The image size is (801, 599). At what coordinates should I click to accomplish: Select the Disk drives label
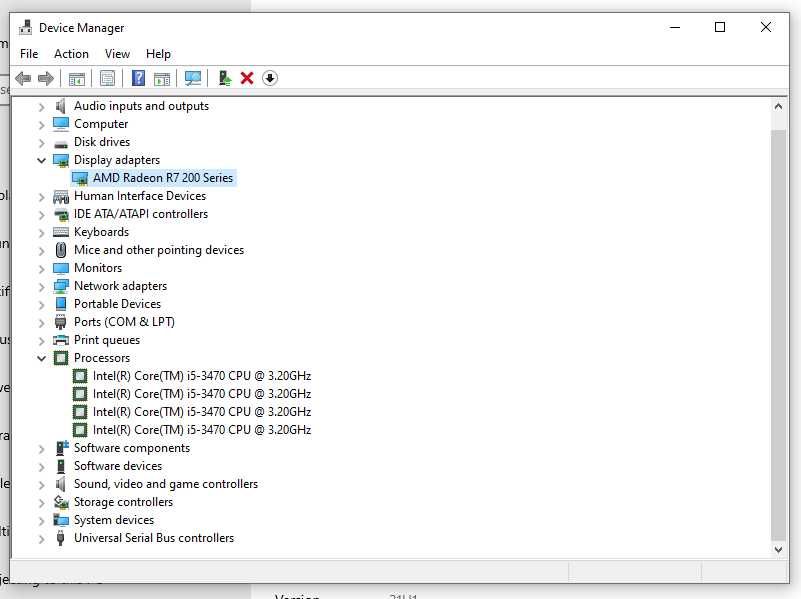102,142
